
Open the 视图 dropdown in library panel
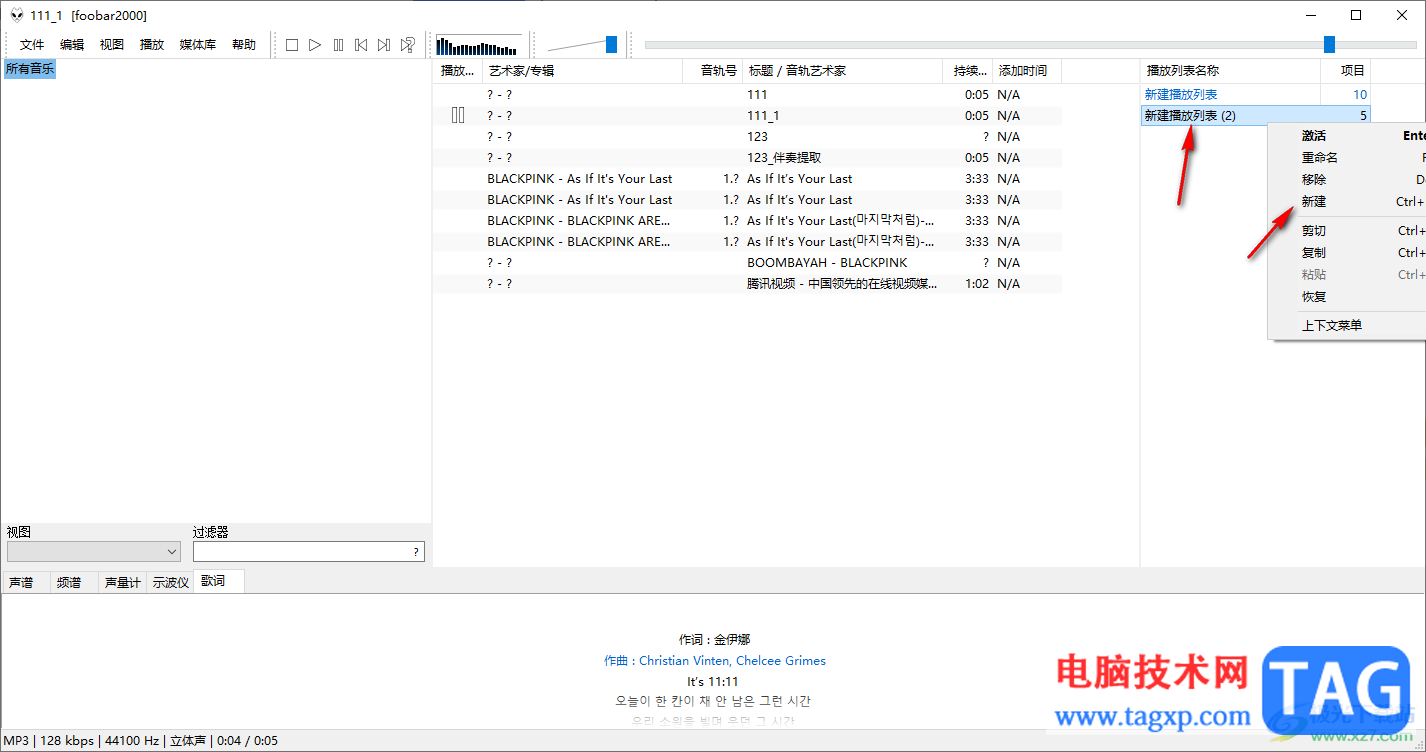pyautogui.click(x=94, y=552)
